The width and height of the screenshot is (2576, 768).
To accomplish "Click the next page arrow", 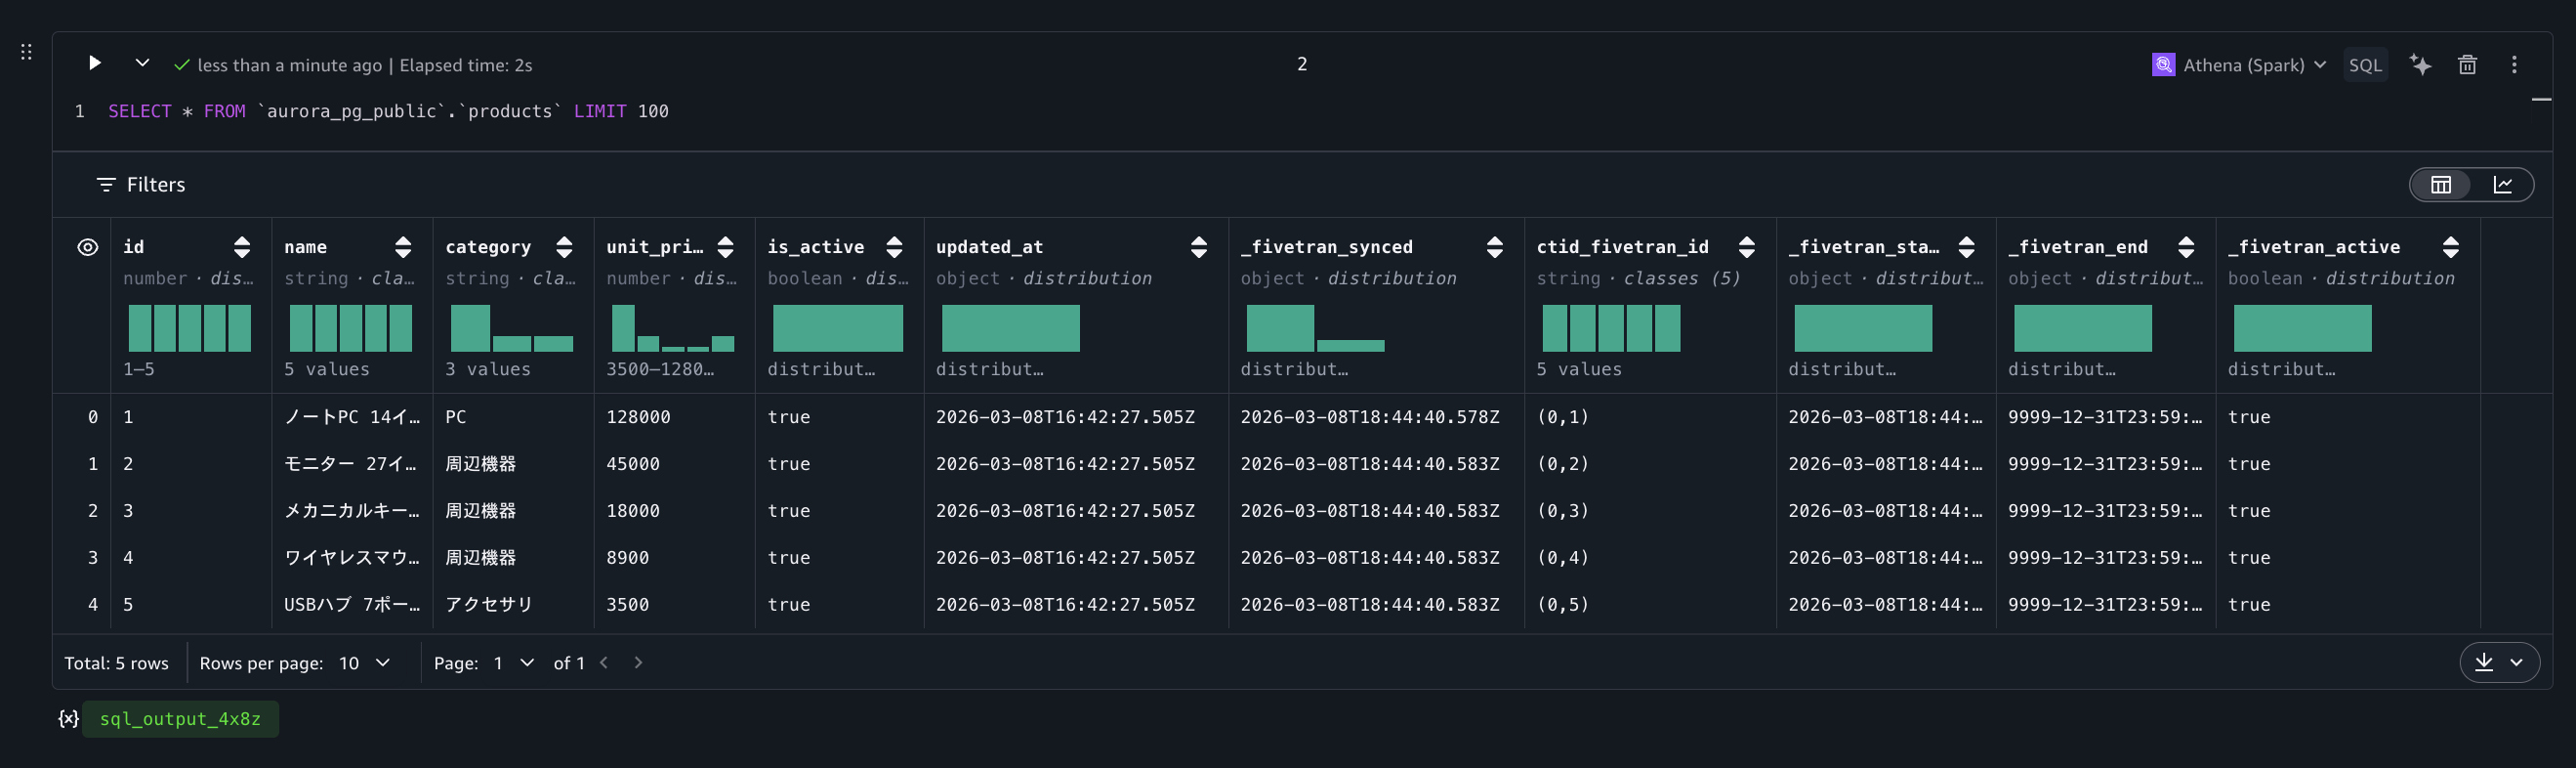I will pos(638,663).
